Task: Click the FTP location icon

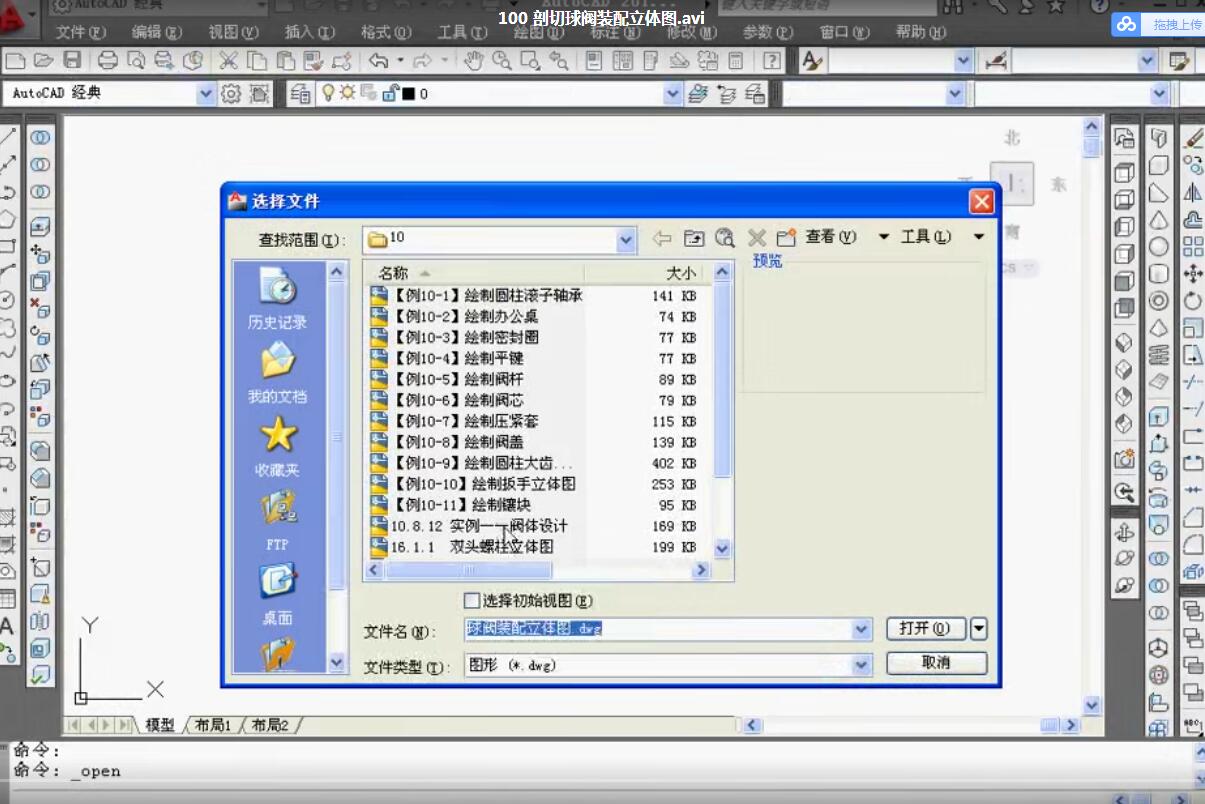Action: point(277,519)
